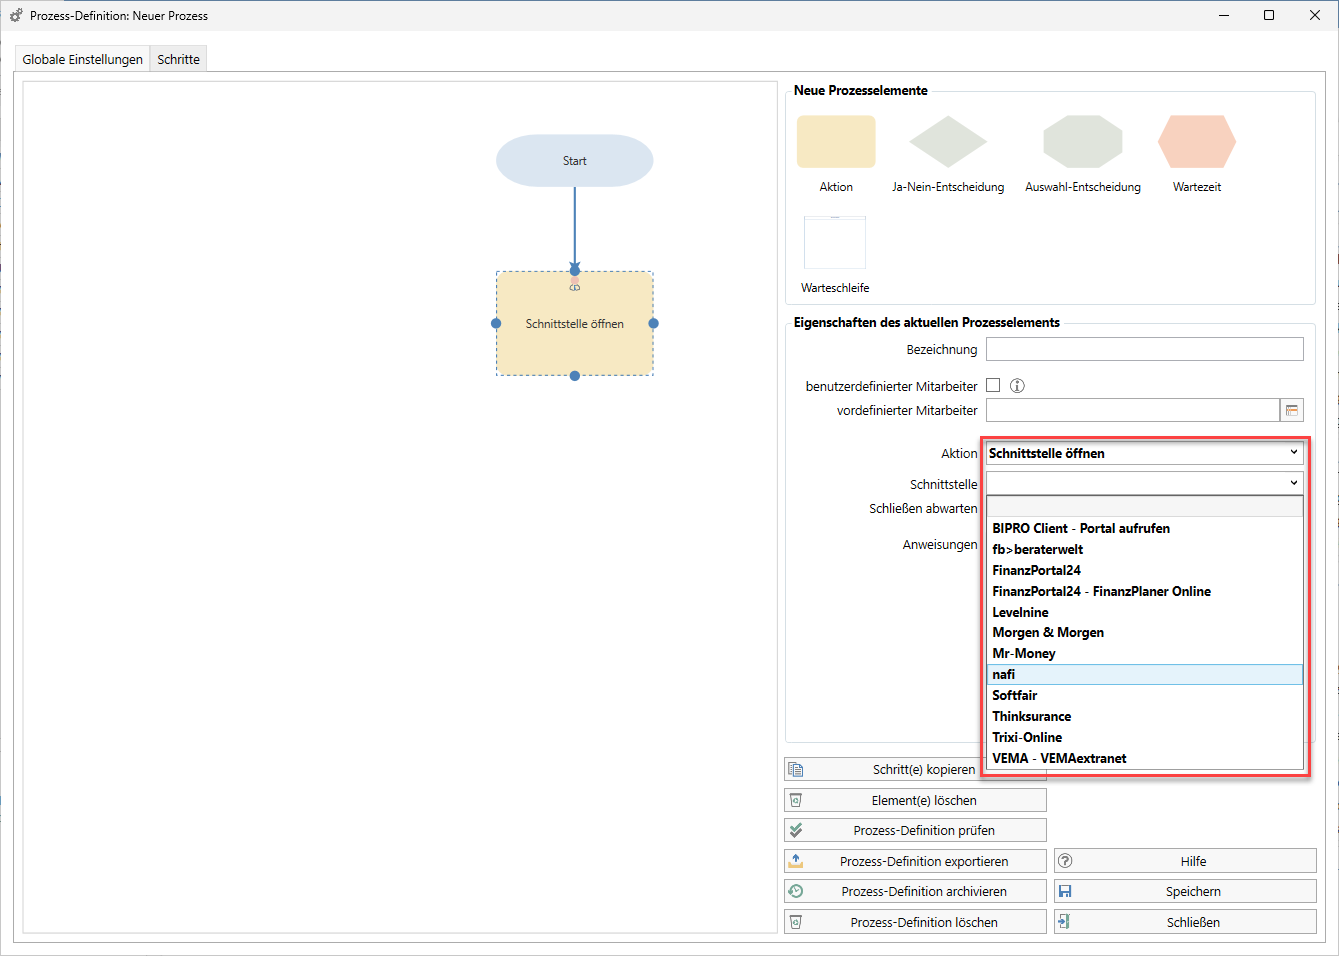1339x956 pixels.
Task: Click the info icon beside benutzerdefinierter Mitarbeiter
Action: click(1017, 386)
